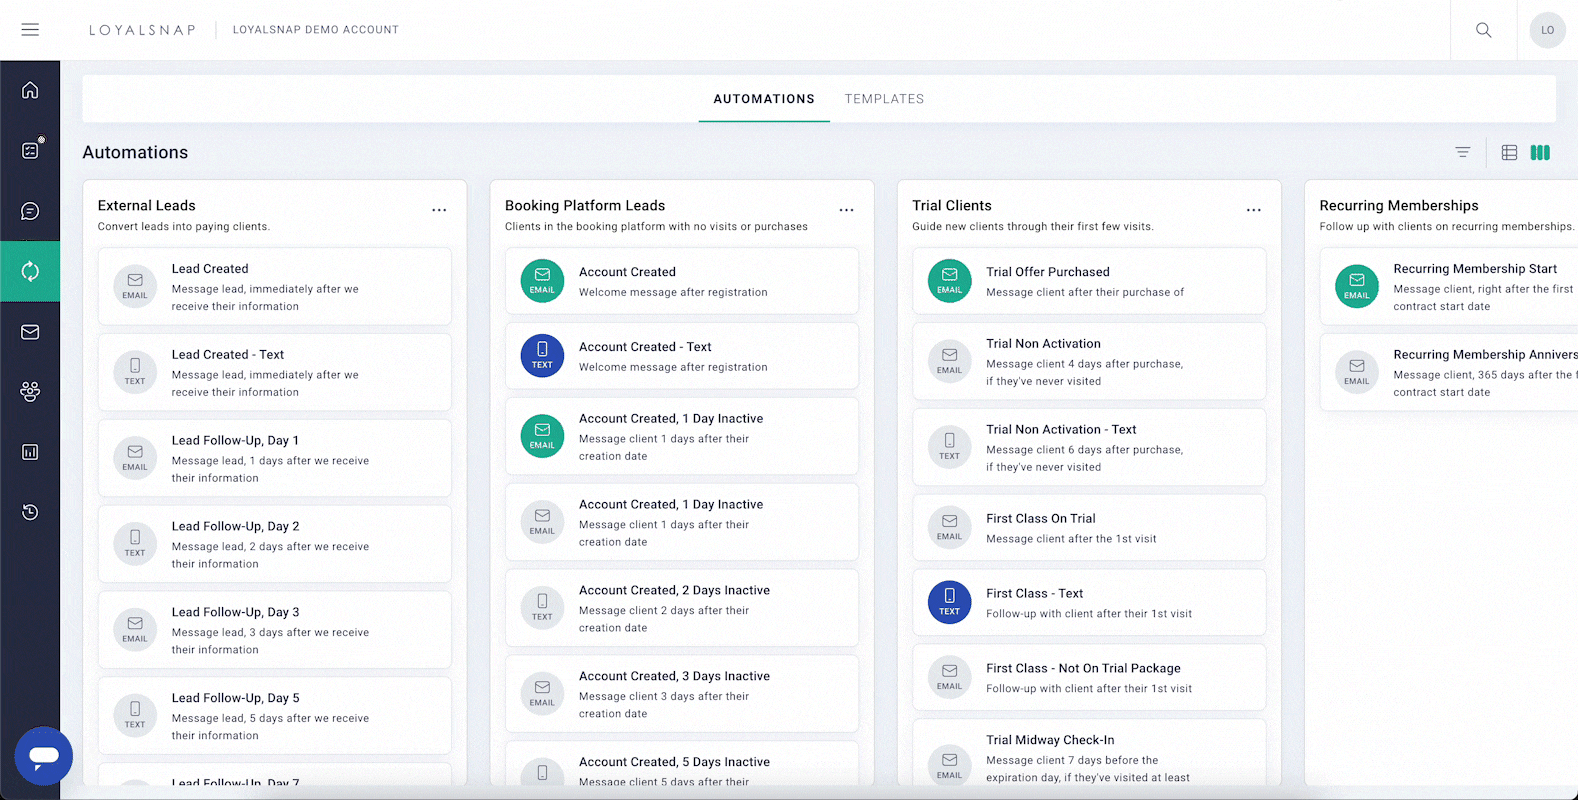Toggle the Account Created - Text automation icon
This screenshot has width=1578, height=800.
(x=542, y=356)
